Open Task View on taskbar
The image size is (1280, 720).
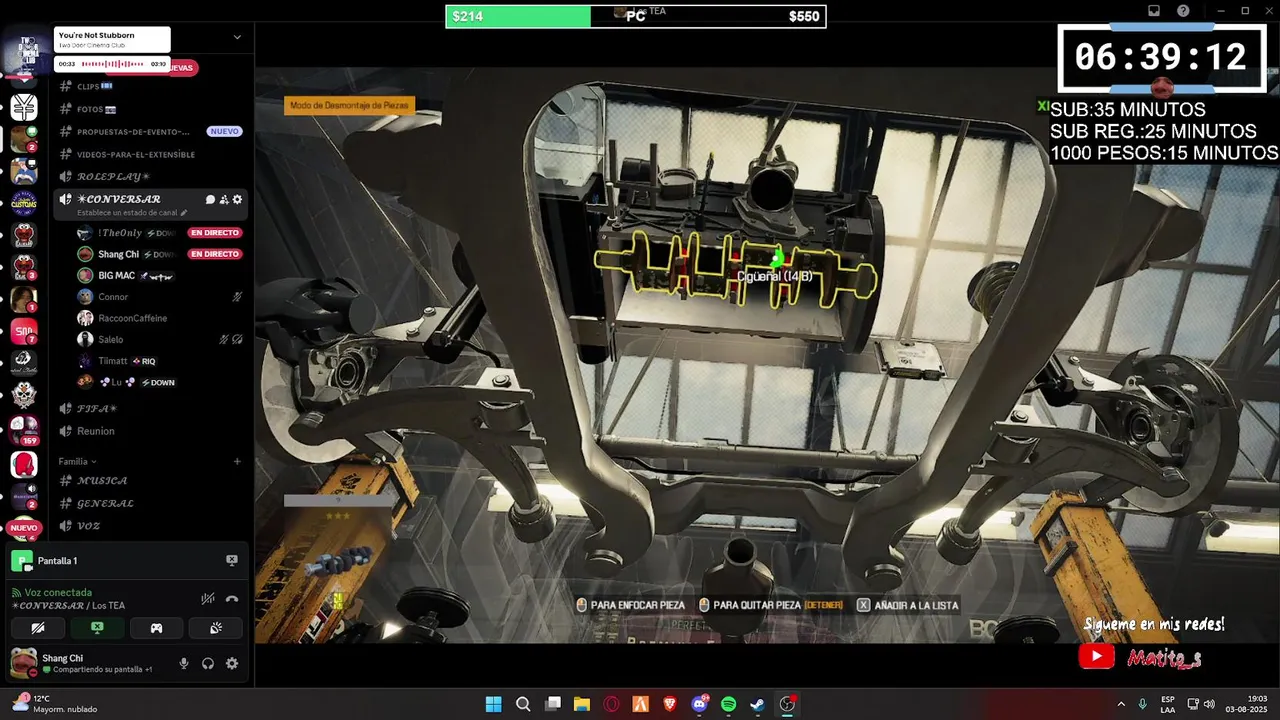(552, 704)
